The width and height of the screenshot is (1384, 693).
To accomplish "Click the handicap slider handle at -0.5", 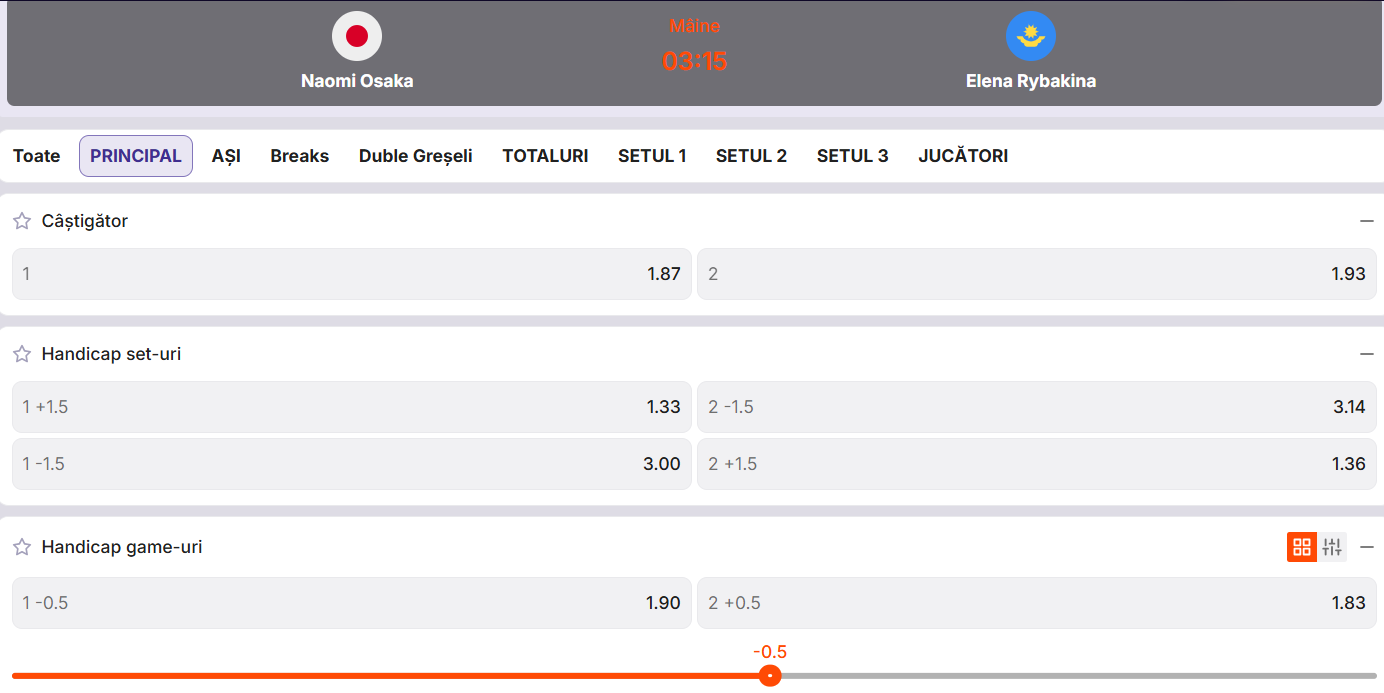I will [x=770, y=676].
